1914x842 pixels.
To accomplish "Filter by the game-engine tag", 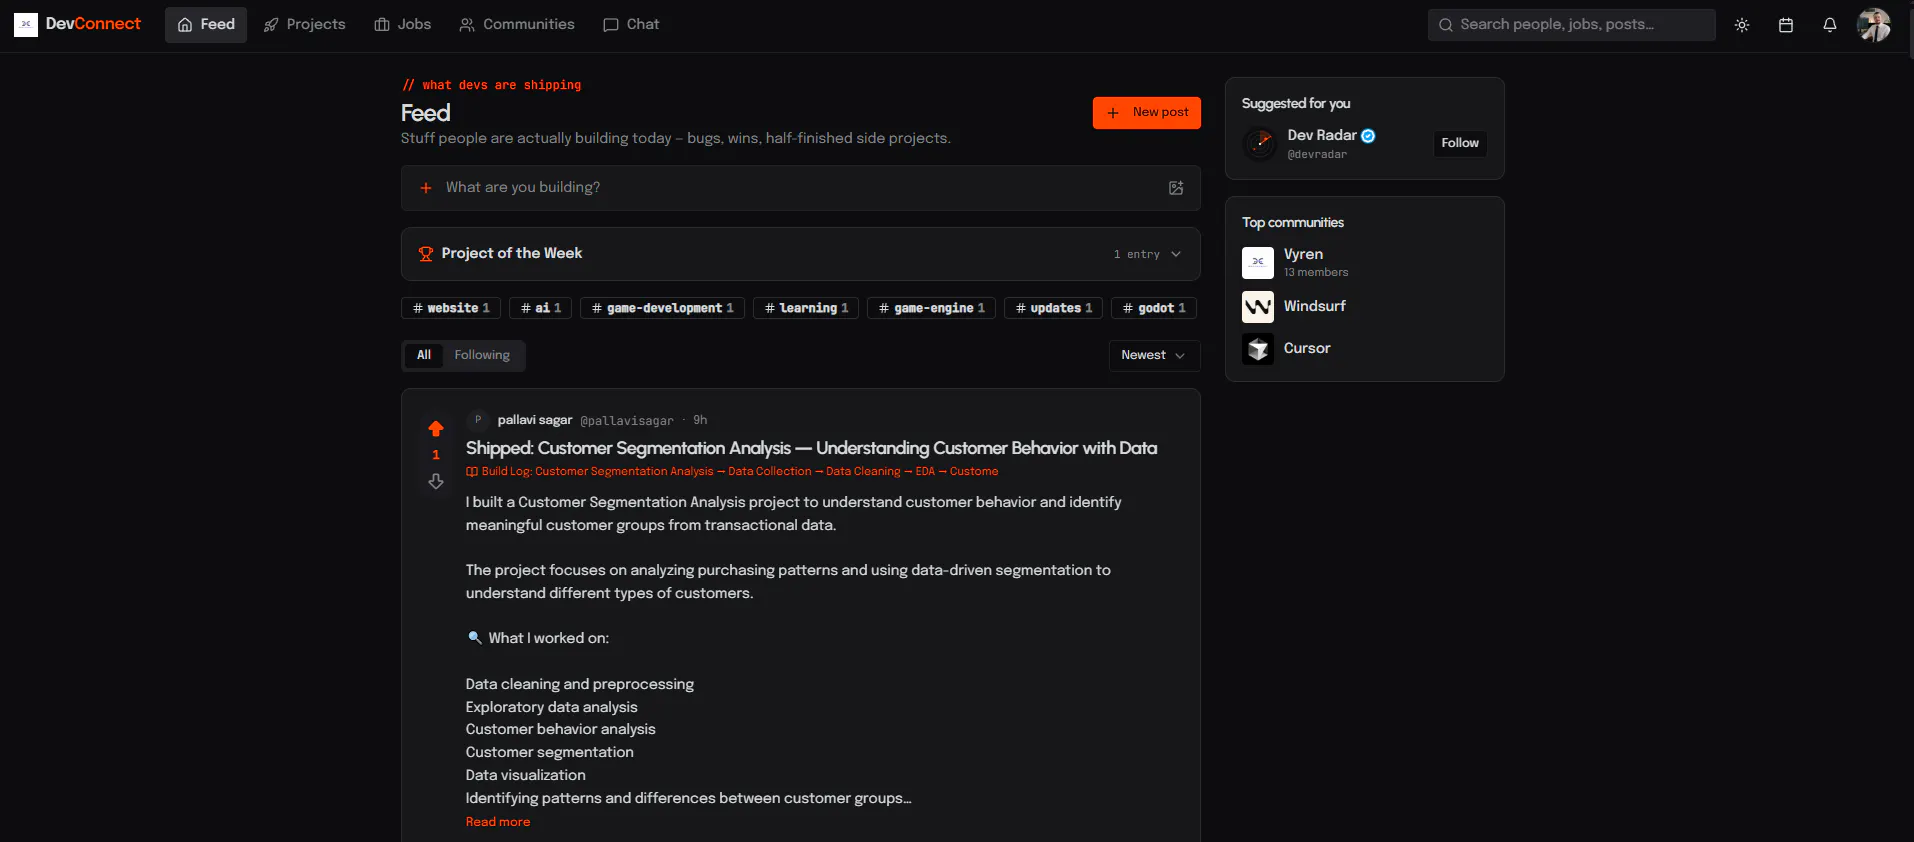I will coord(931,308).
